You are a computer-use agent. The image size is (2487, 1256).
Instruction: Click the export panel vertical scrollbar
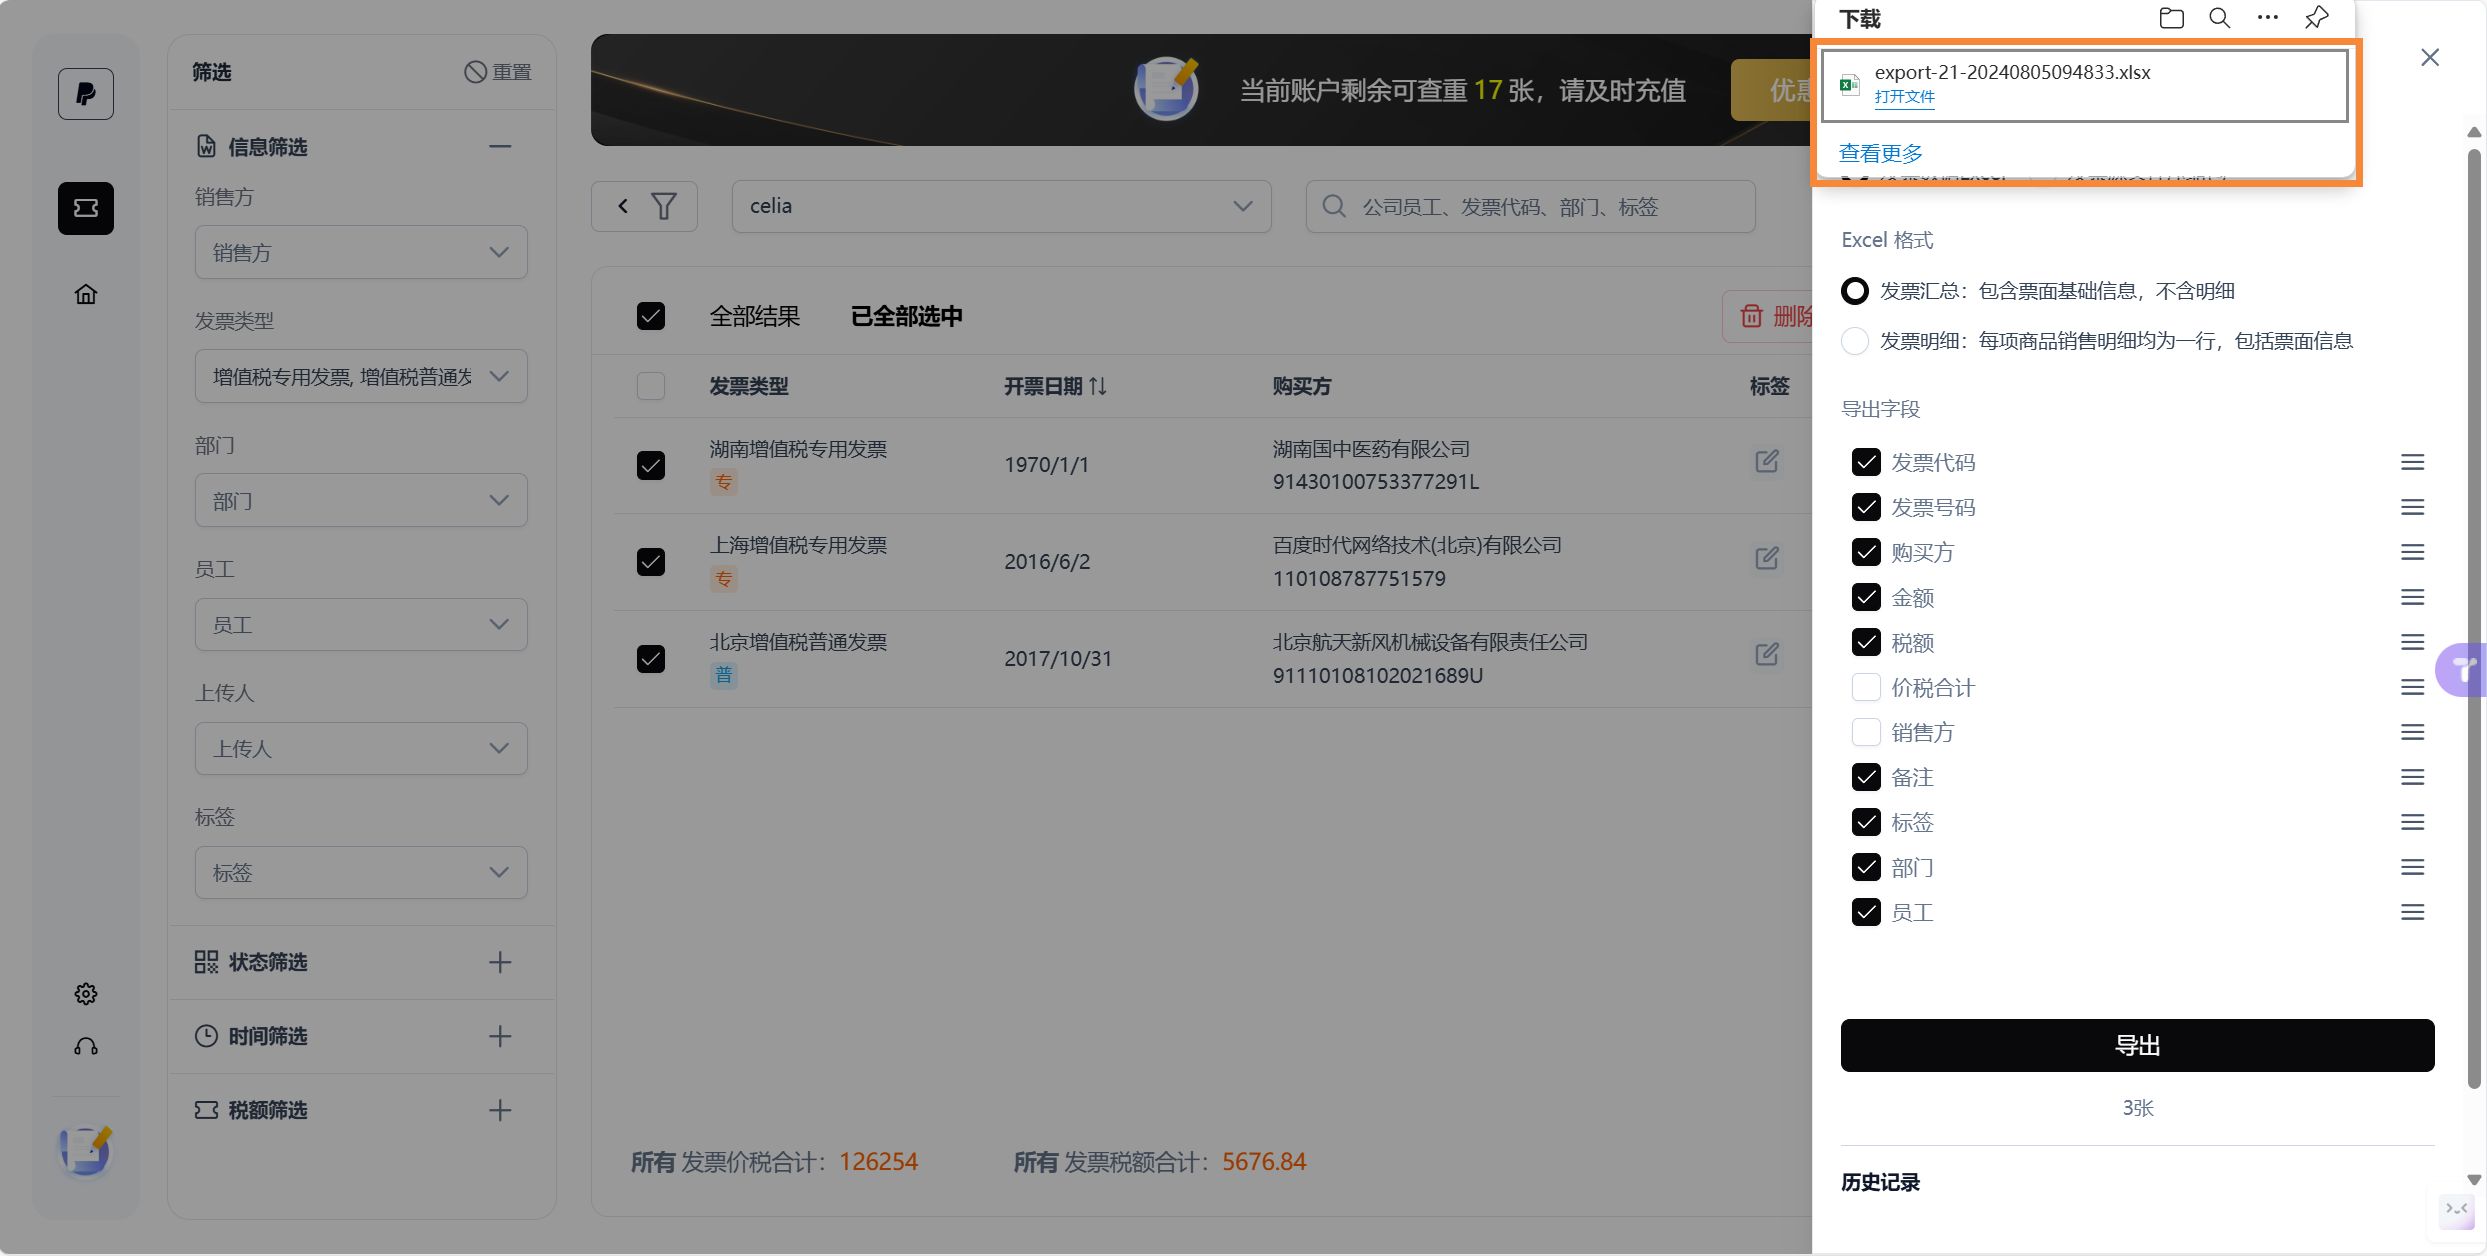click(x=2474, y=617)
